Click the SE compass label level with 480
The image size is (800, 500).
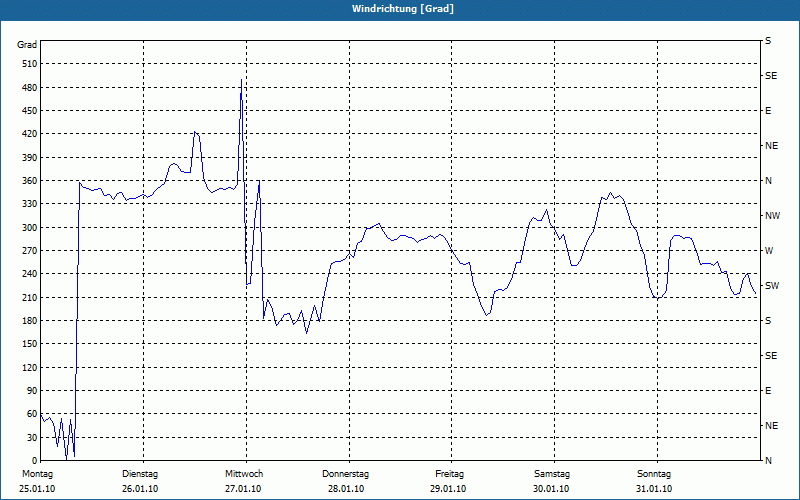[x=771, y=76]
